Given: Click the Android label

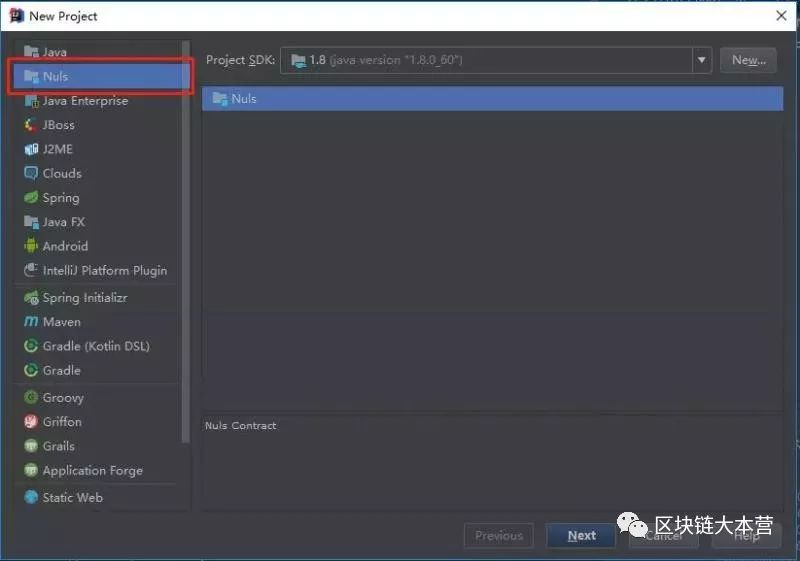Looking at the screenshot, I should click(x=65, y=246).
